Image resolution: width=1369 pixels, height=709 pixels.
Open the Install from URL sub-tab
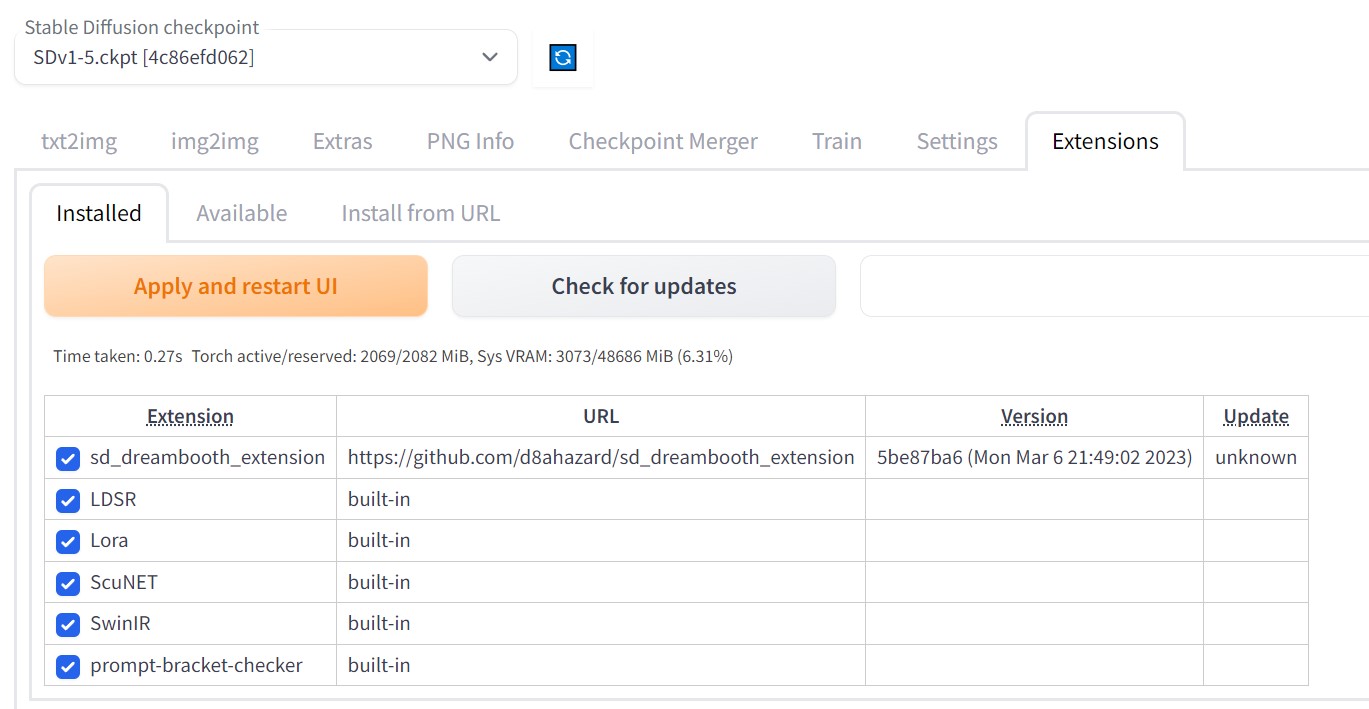coord(420,213)
